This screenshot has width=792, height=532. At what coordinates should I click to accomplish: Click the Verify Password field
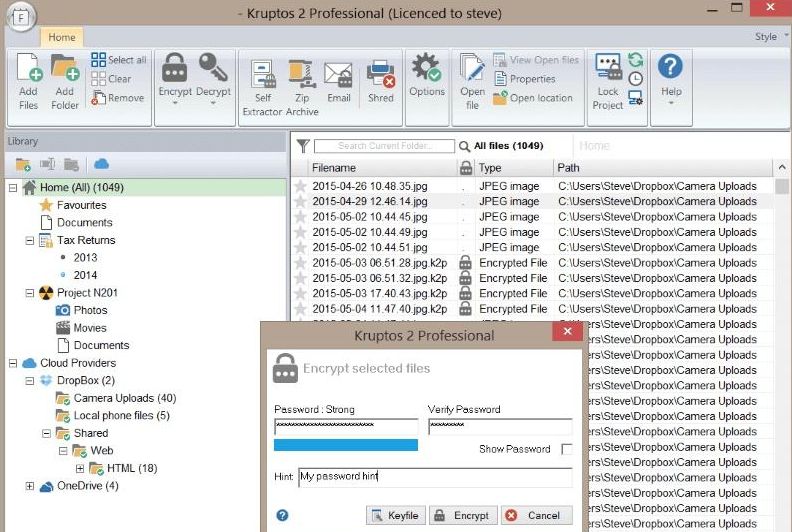[500, 426]
